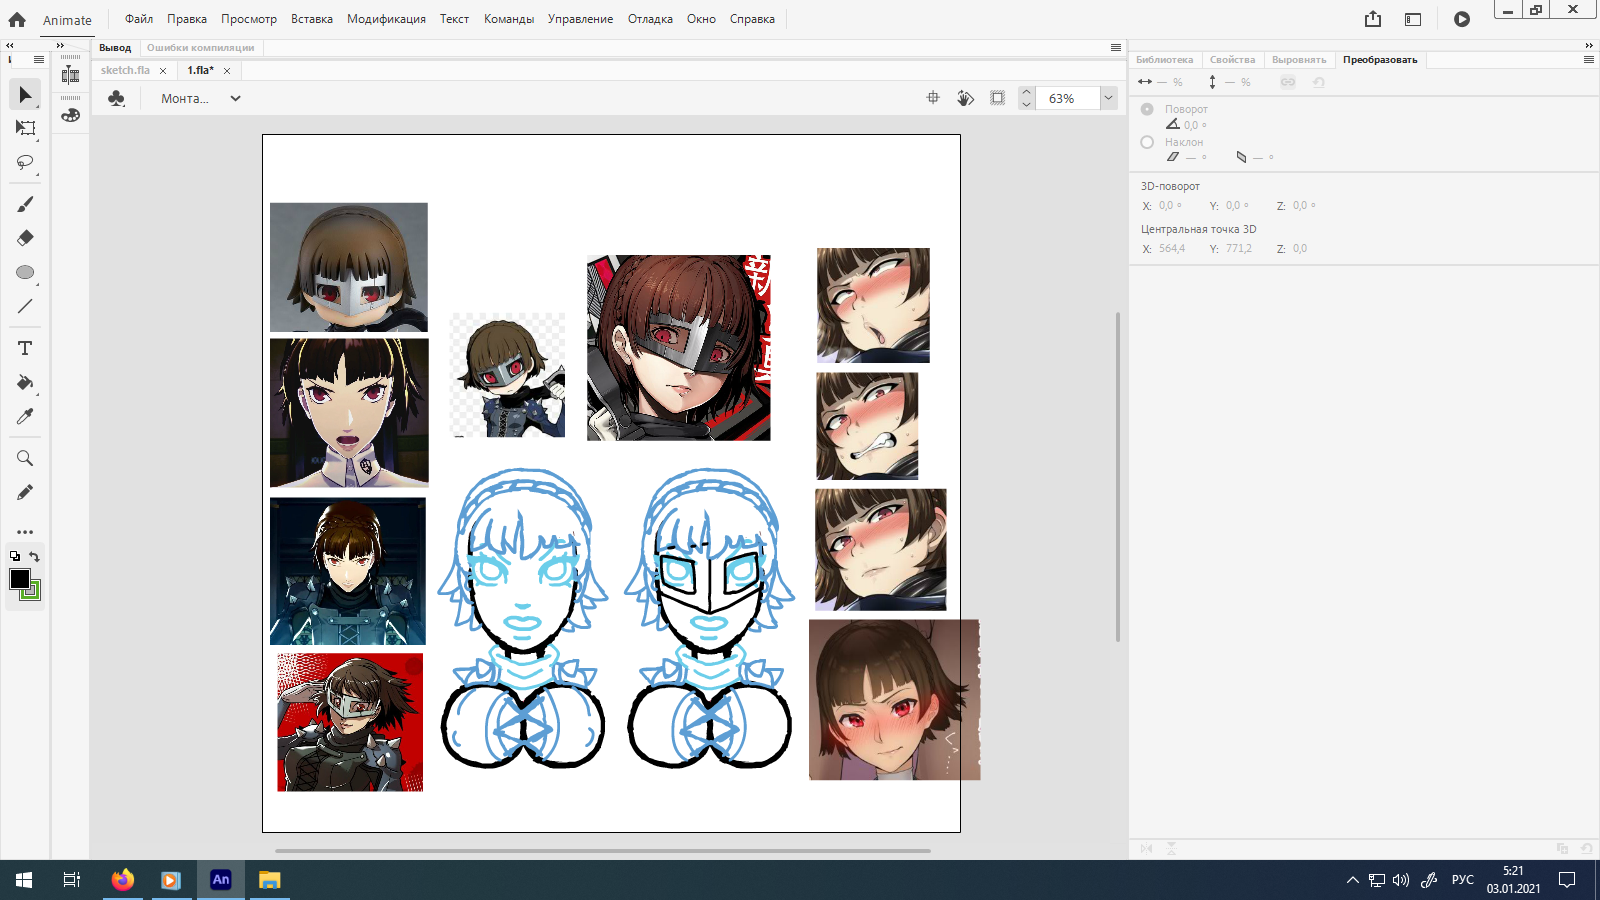Select the Наклон radio button
Viewport: 1600px width, 900px height.
[x=1147, y=142]
